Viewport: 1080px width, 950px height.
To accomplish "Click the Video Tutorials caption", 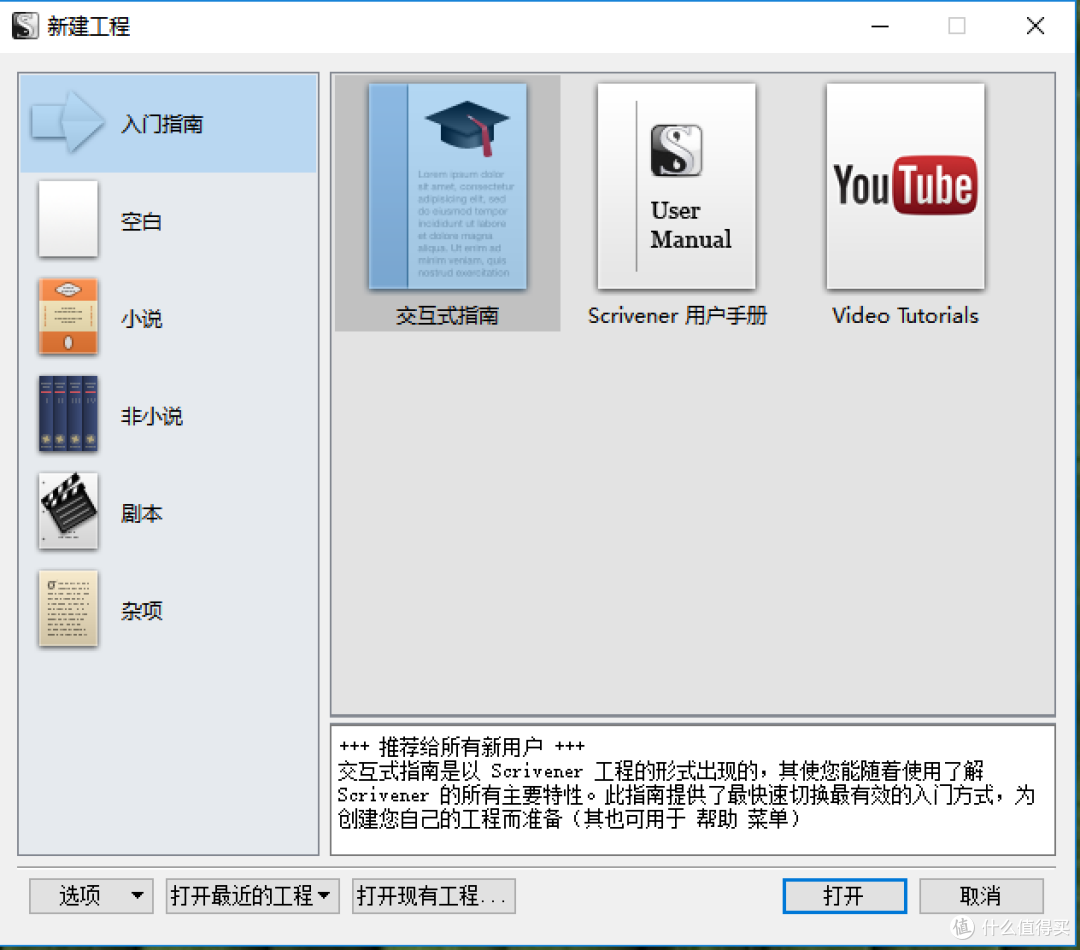I will point(905,316).
